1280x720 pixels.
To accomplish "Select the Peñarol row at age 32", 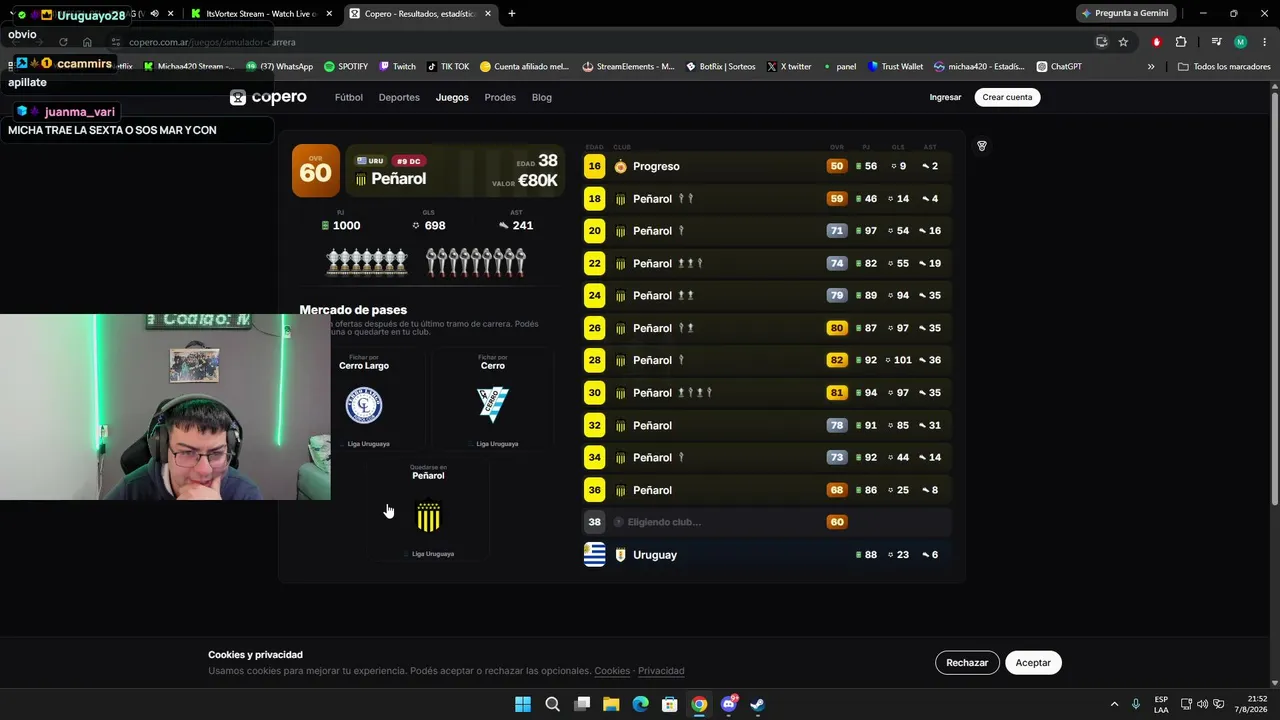I will tap(766, 425).
